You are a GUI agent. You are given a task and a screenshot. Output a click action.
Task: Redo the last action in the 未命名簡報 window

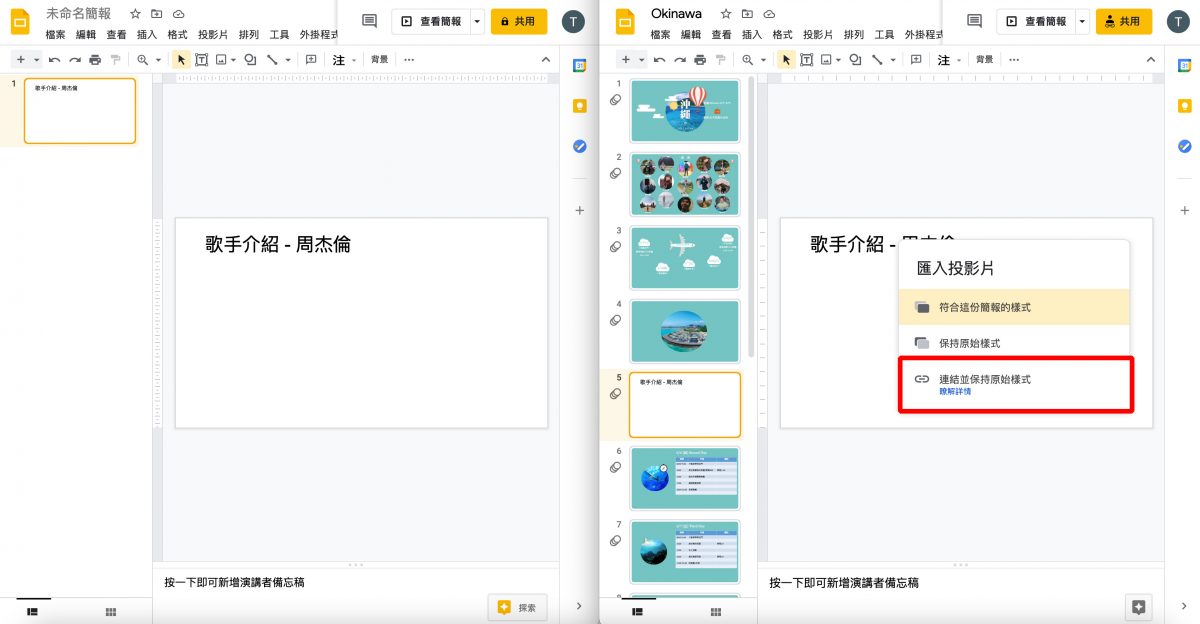click(75, 60)
